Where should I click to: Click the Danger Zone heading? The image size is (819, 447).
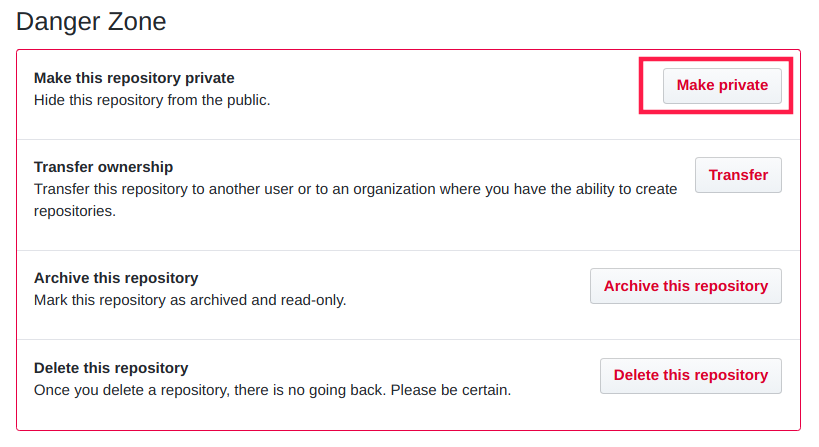(91, 21)
